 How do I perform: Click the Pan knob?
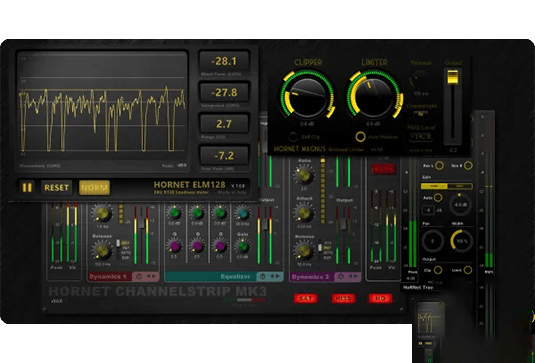[x=432, y=241]
